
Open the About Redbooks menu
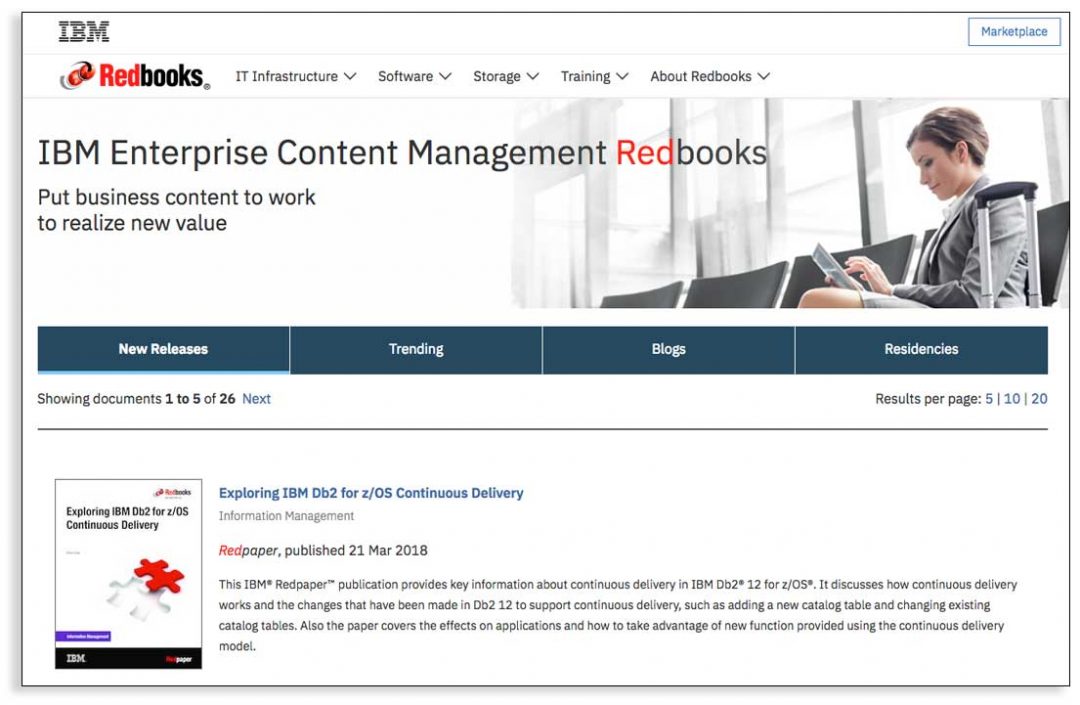[x=710, y=76]
